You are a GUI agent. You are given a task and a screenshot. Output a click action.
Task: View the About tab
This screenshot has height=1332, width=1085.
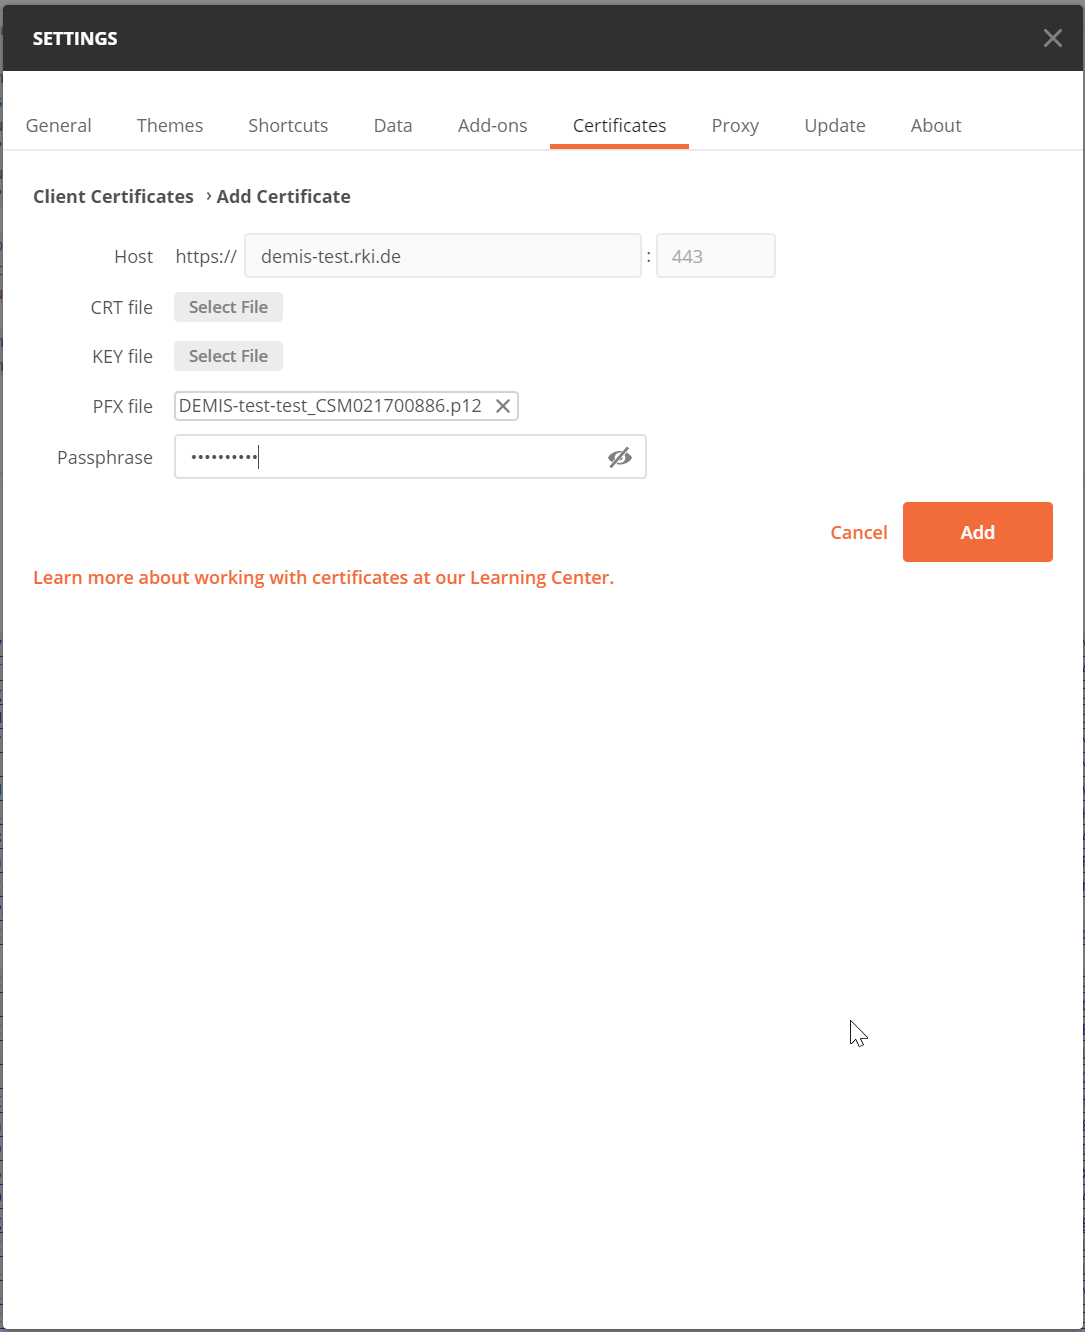(x=936, y=125)
